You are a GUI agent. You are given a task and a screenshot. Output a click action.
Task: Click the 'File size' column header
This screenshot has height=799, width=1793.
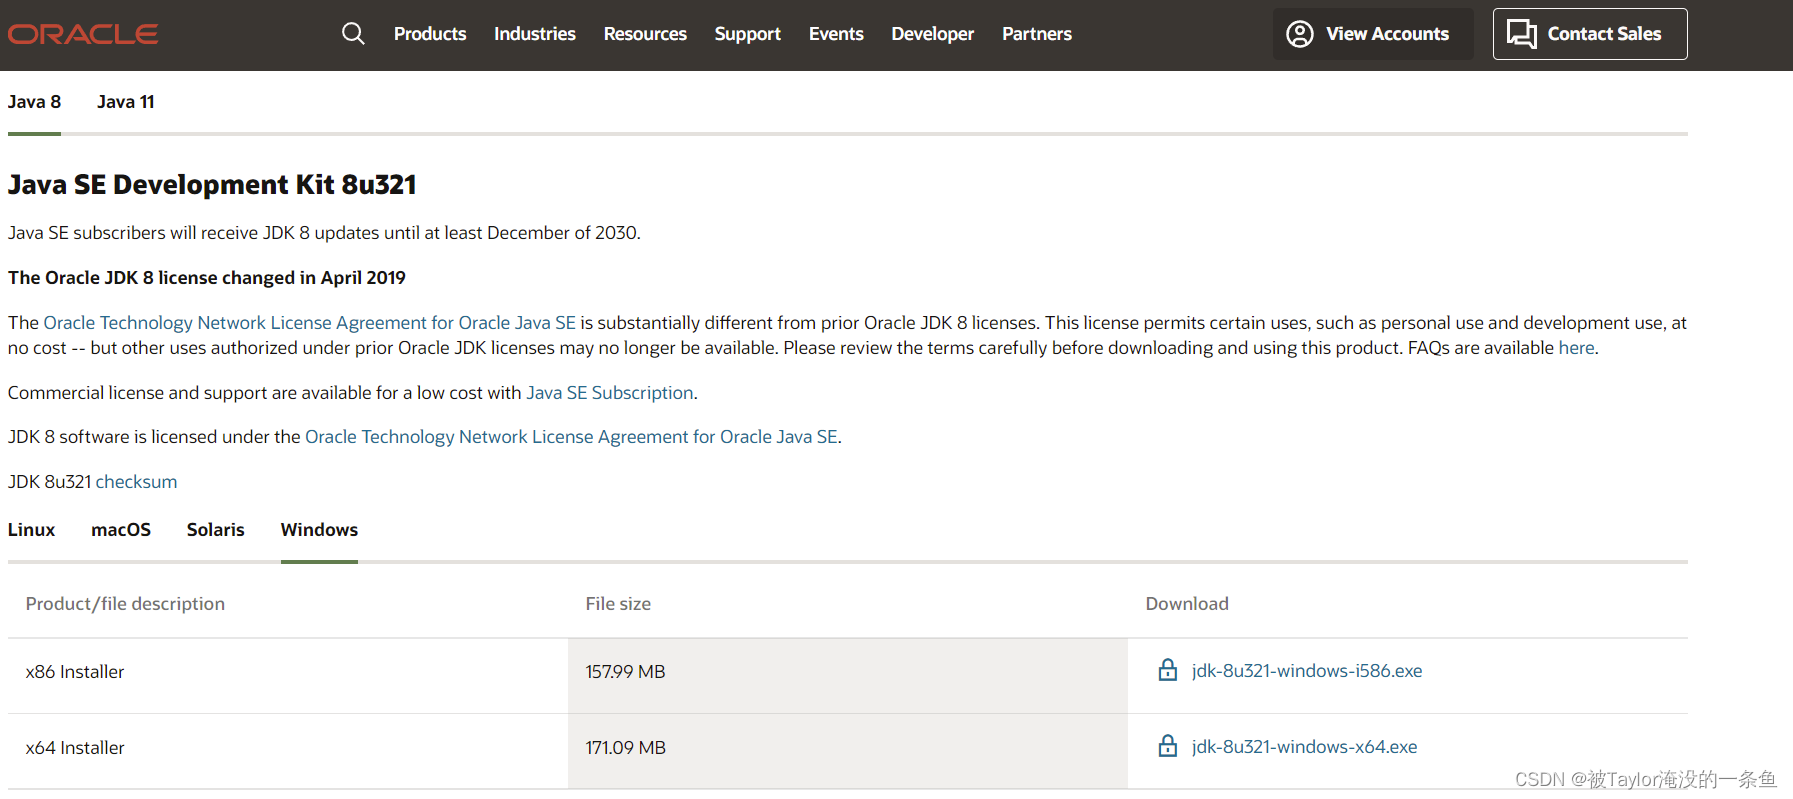(618, 604)
